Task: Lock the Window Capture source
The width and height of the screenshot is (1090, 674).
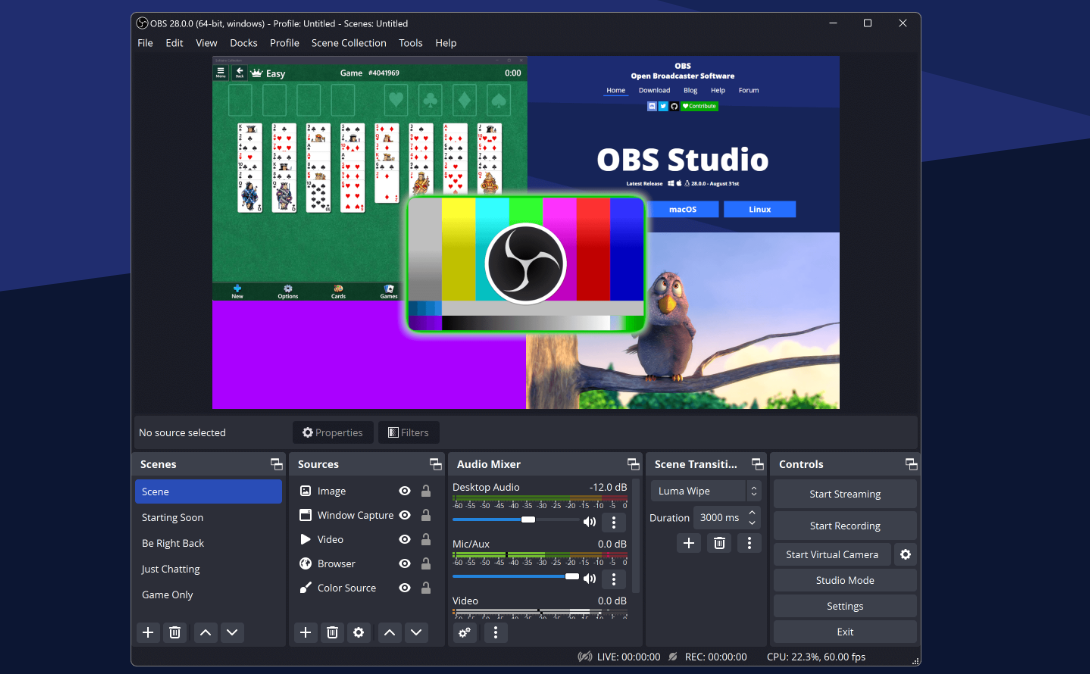Action: pos(425,515)
